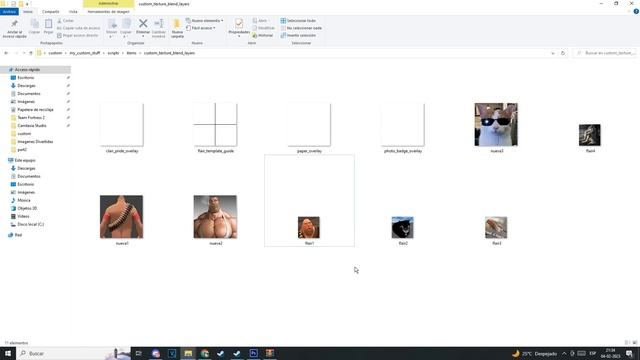The width and height of the screenshot is (640, 360).
Task: Open Papelera de reciclaje in sidebar
Action: [35, 110]
